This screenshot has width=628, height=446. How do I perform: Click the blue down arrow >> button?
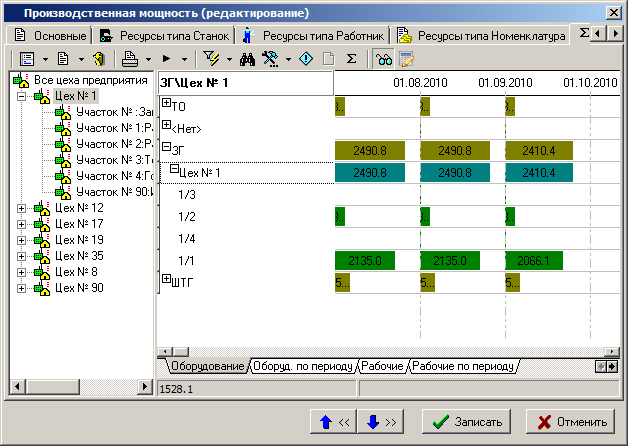(380, 422)
